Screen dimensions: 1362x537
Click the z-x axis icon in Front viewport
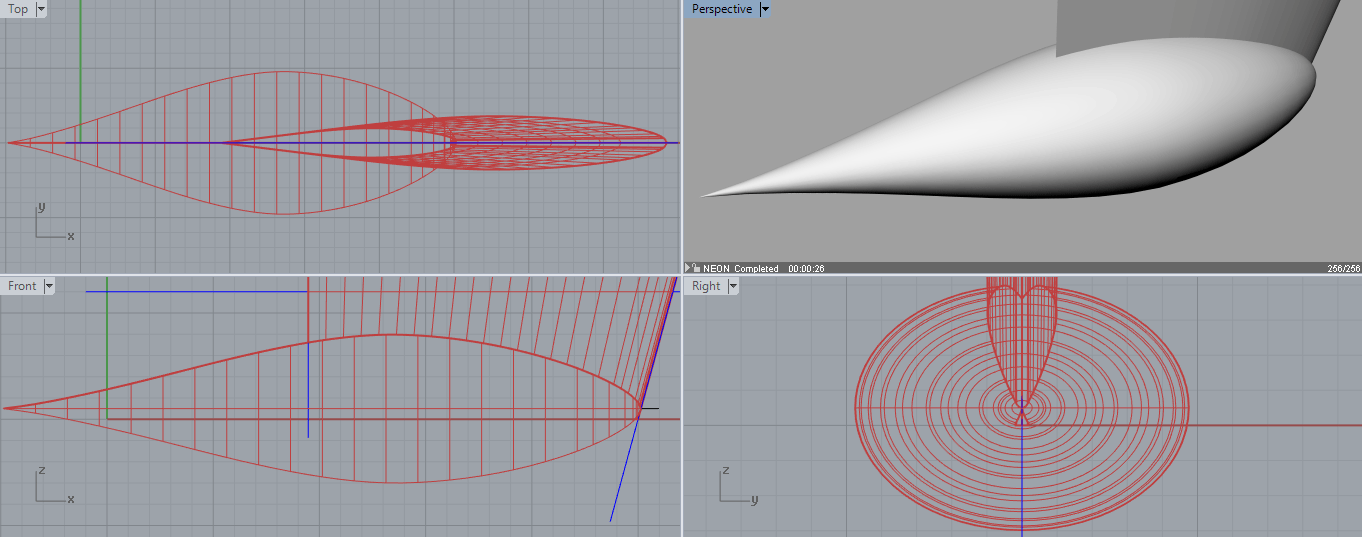pos(54,484)
